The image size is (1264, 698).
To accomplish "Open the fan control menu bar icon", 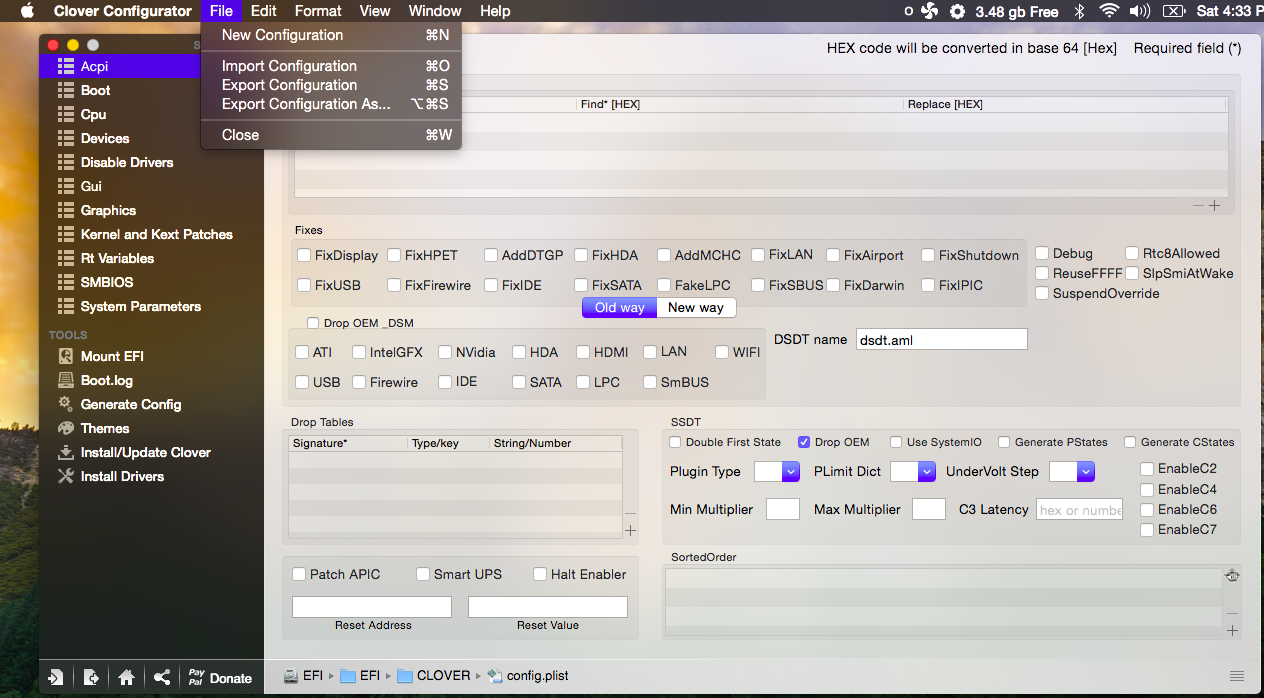I will 929,11.
